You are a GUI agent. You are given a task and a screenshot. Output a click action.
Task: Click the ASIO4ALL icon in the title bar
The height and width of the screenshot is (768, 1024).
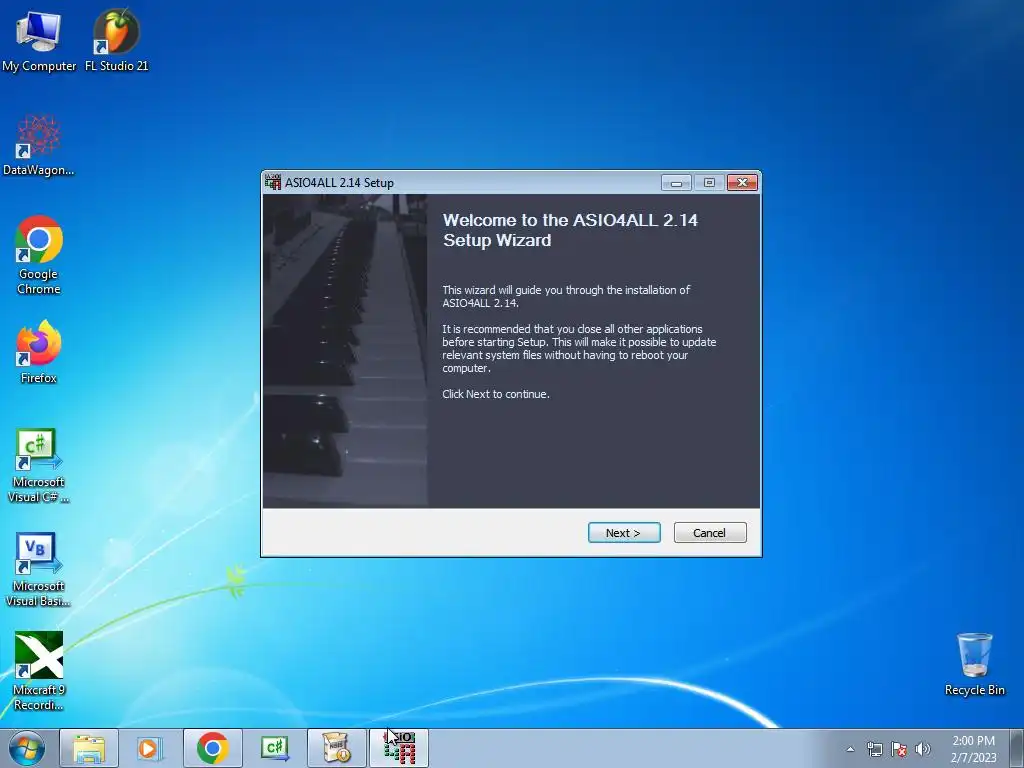pyautogui.click(x=273, y=182)
